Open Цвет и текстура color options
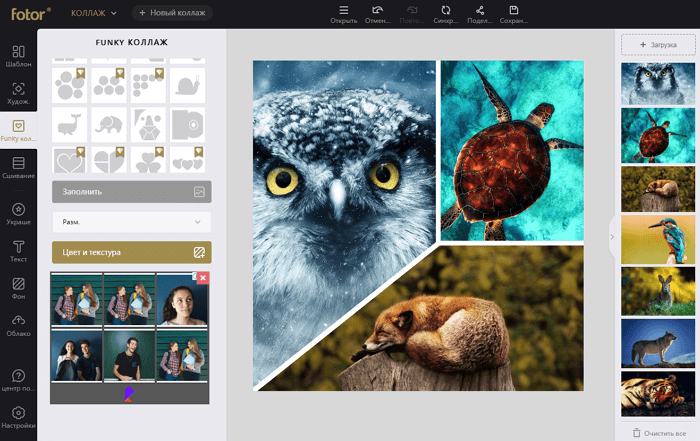This screenshot has height=441, width=700. (131, 252)
